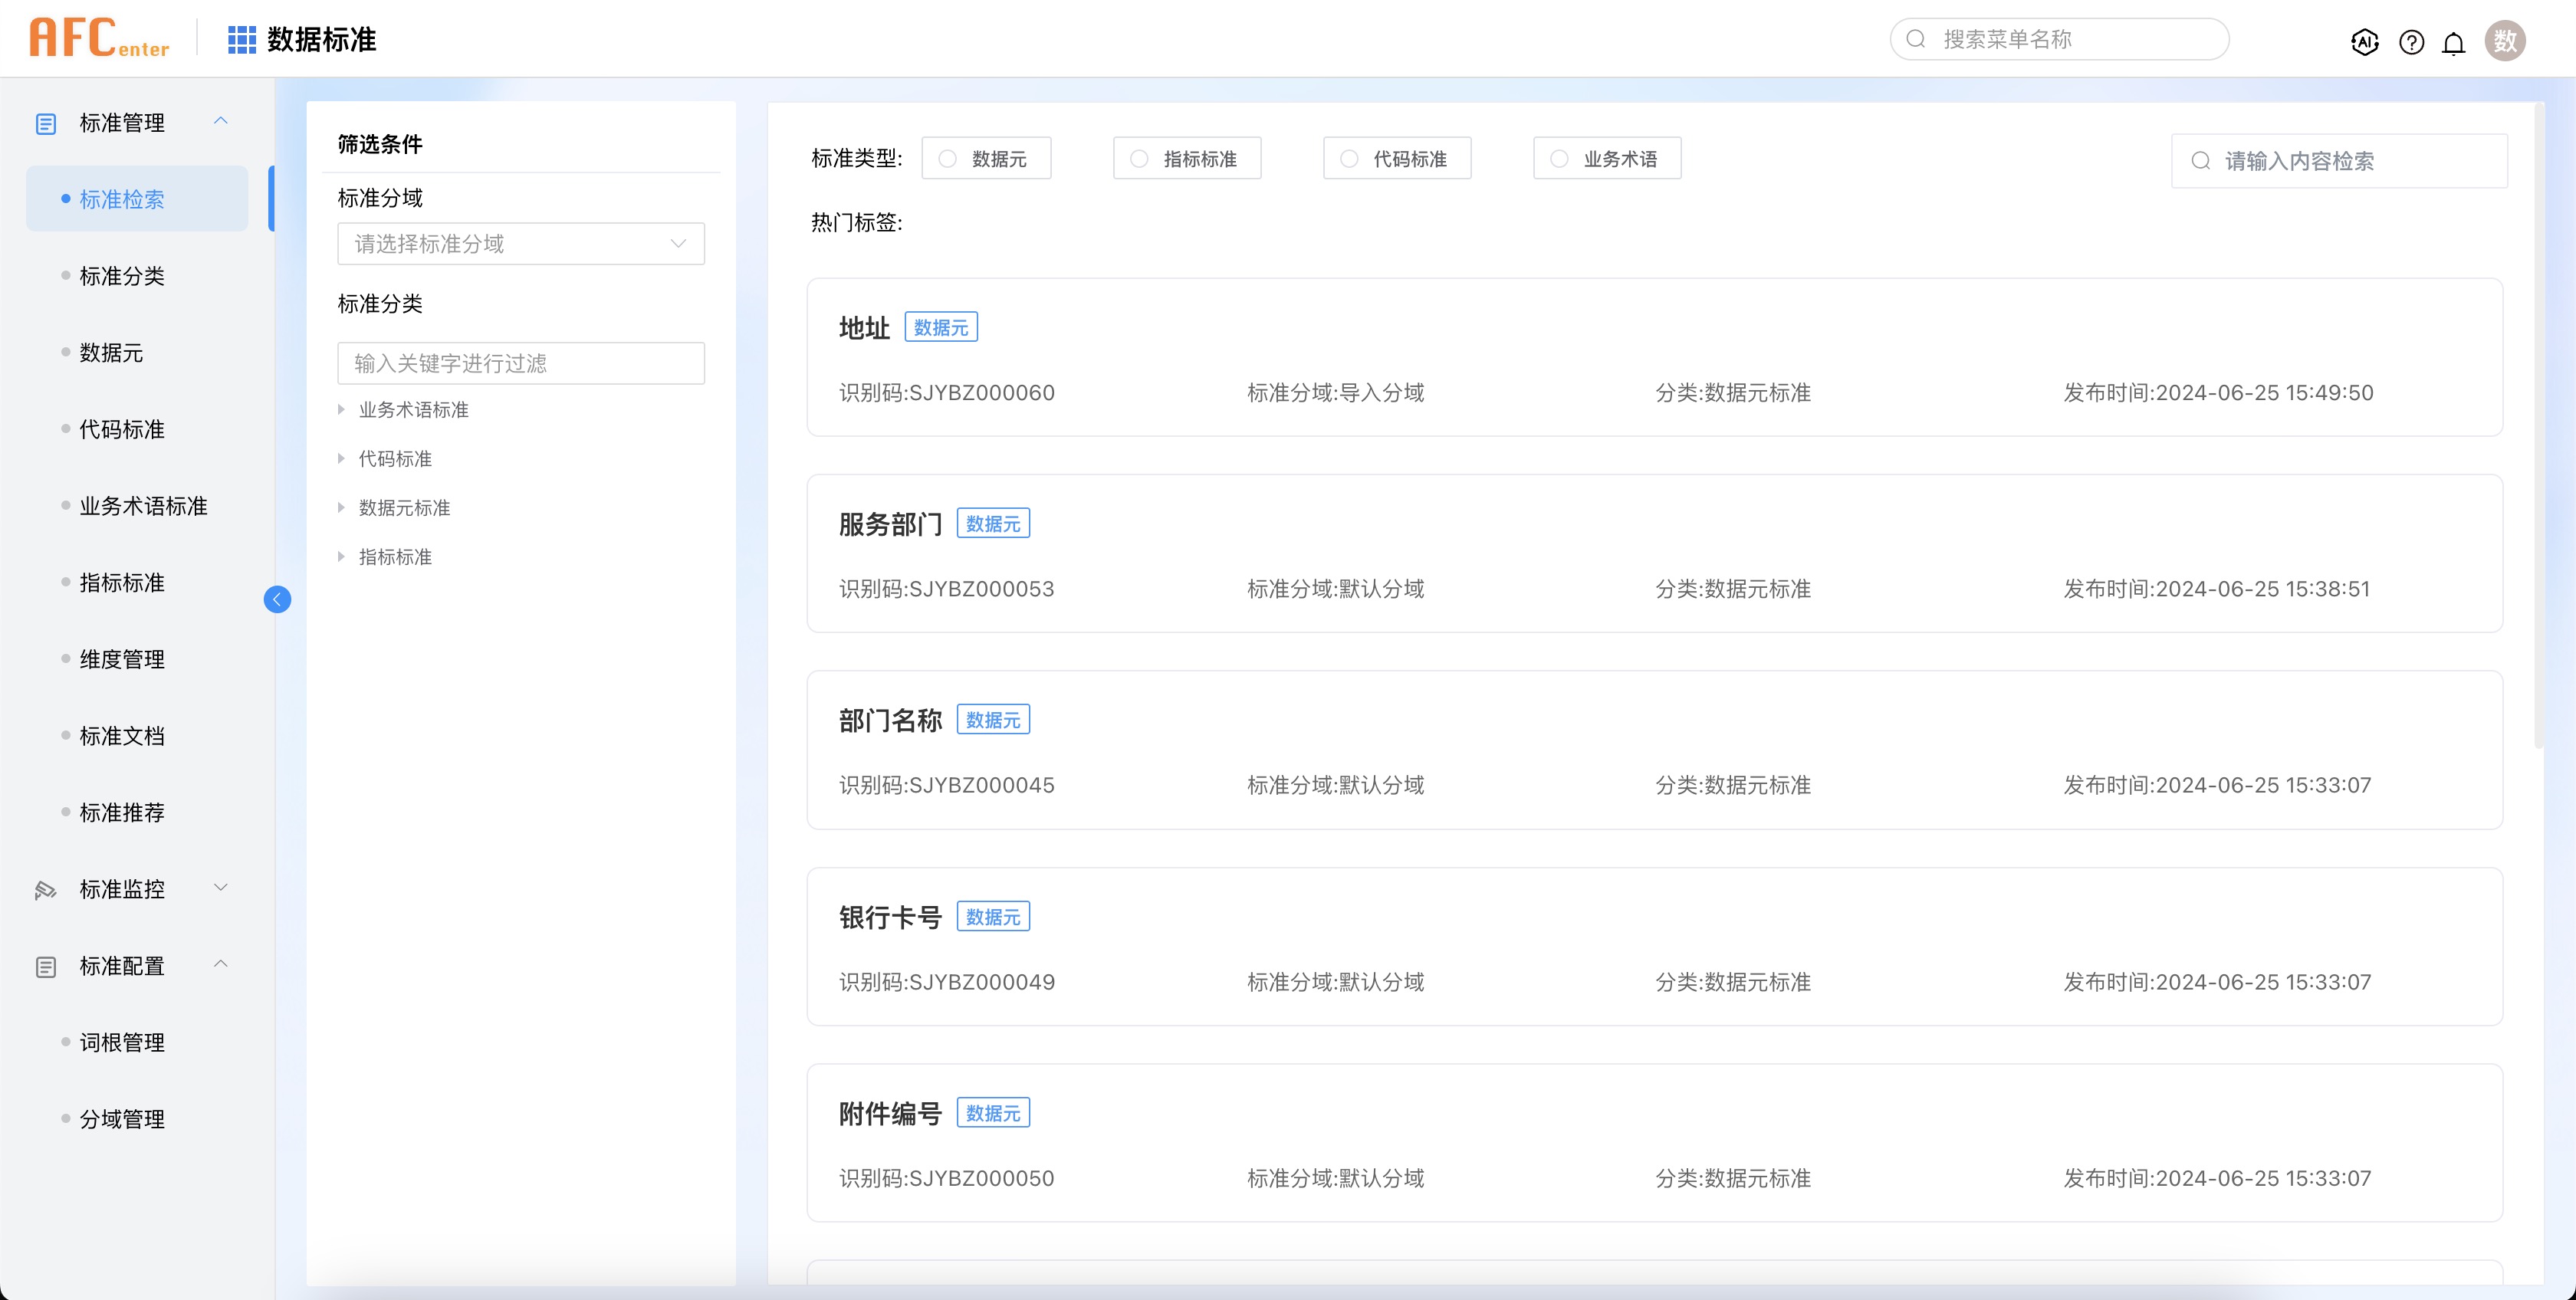
Task: Open the 银行卡号 standard card title
Action: 890,917
